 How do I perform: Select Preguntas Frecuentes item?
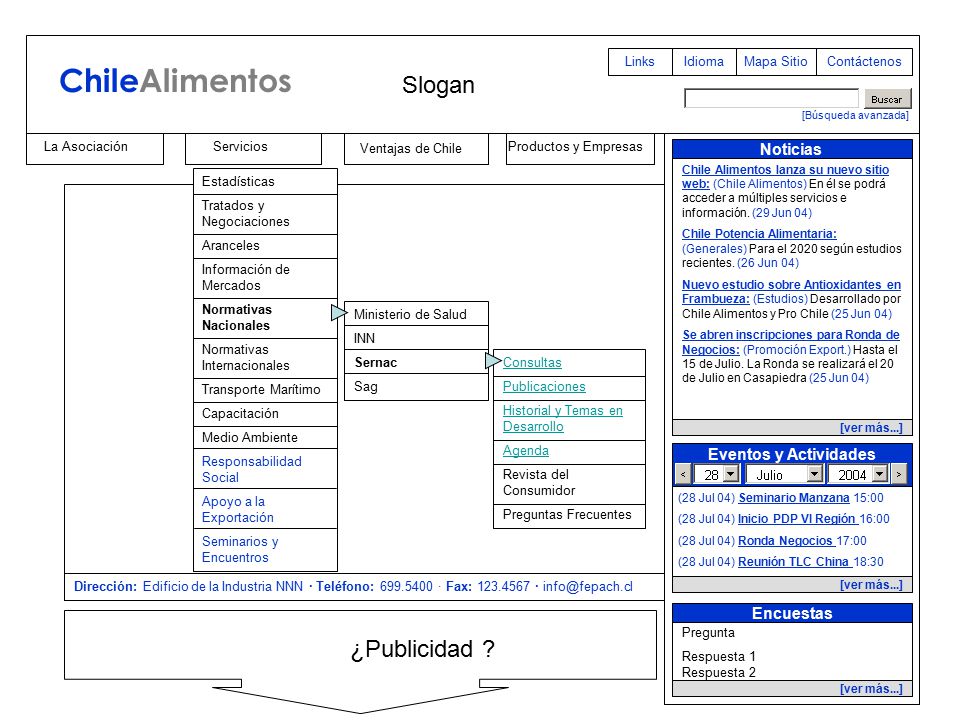(x=569, y=515)
